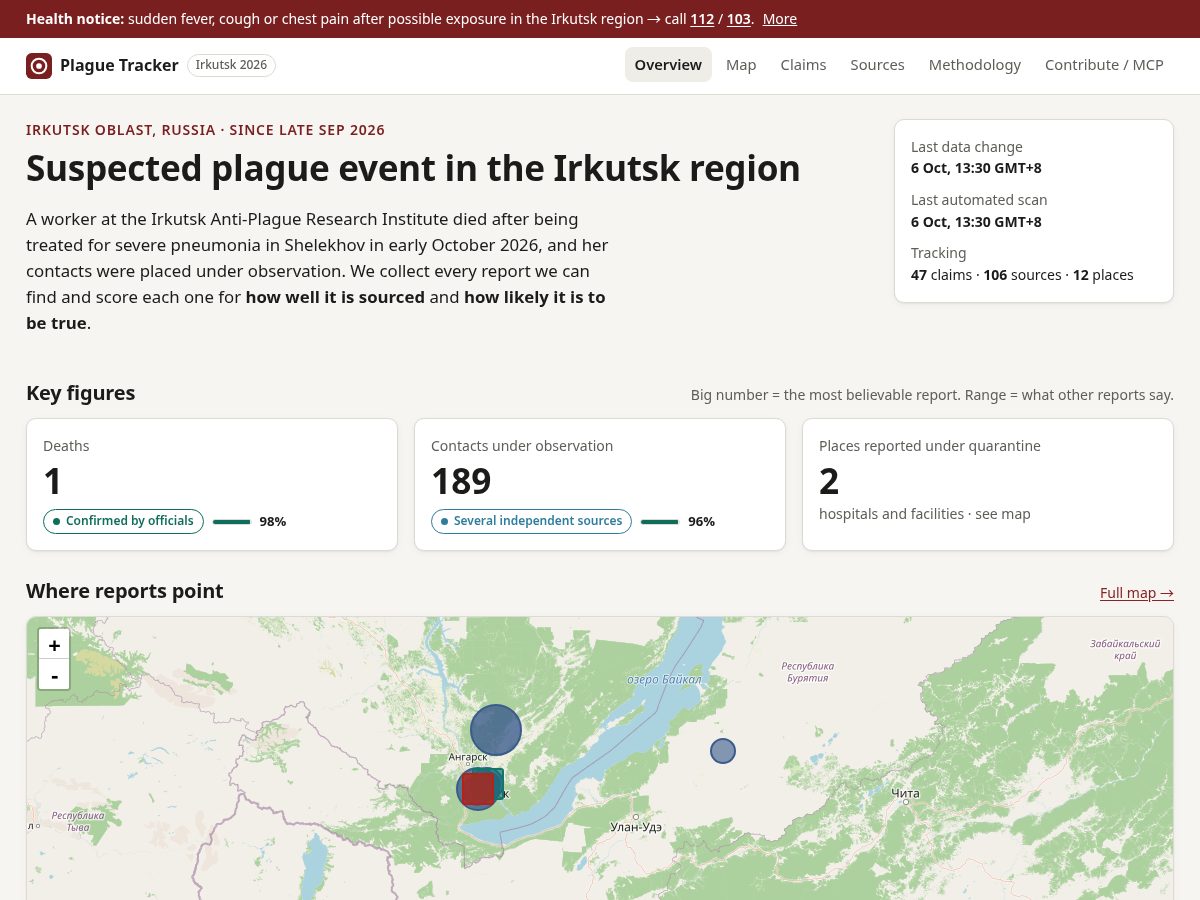
Task: Click the Чита city label on map
Action: click(x=905, y=794)
